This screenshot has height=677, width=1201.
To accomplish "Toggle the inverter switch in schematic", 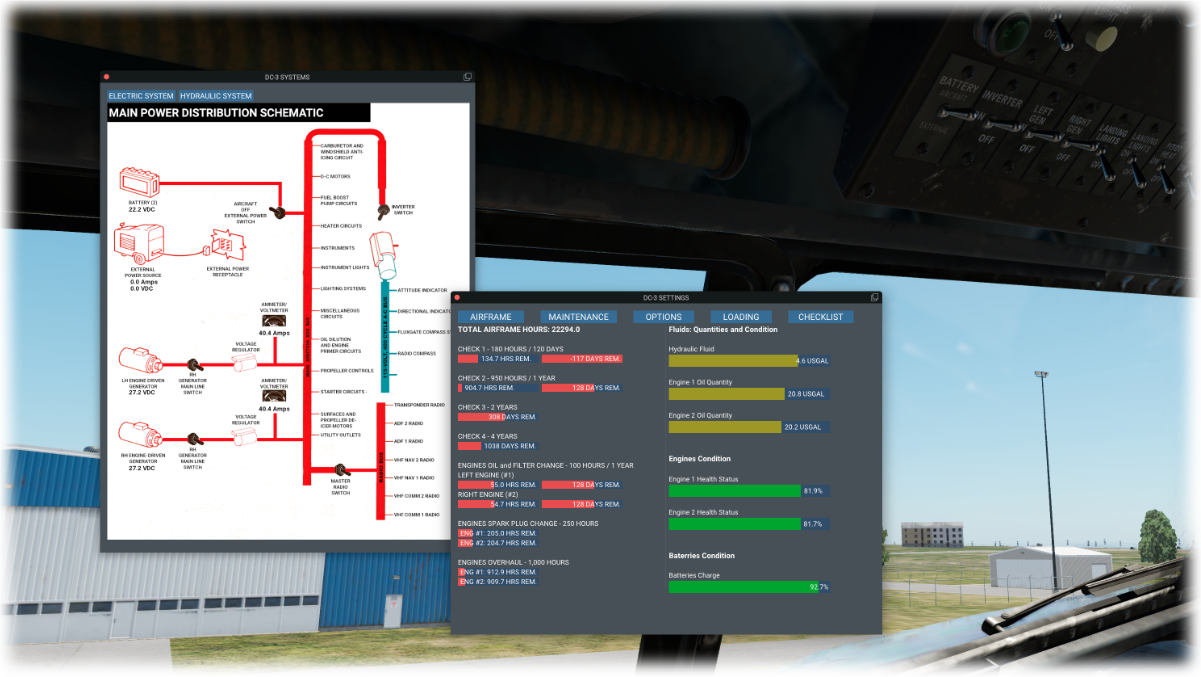I will tap(382, 210).
